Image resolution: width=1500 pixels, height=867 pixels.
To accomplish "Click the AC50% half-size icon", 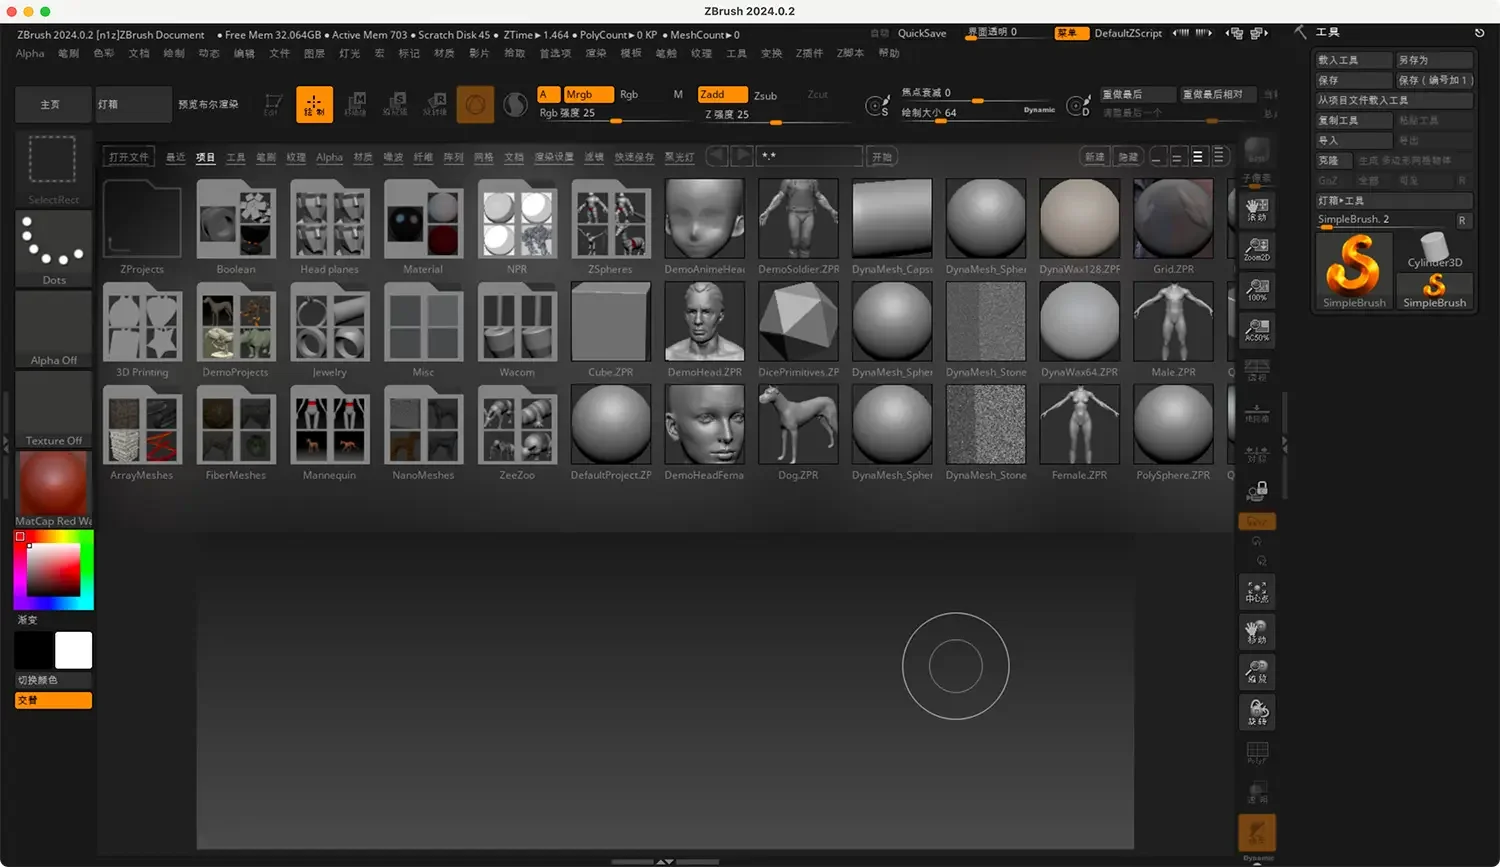I will tap(1257, 330).
